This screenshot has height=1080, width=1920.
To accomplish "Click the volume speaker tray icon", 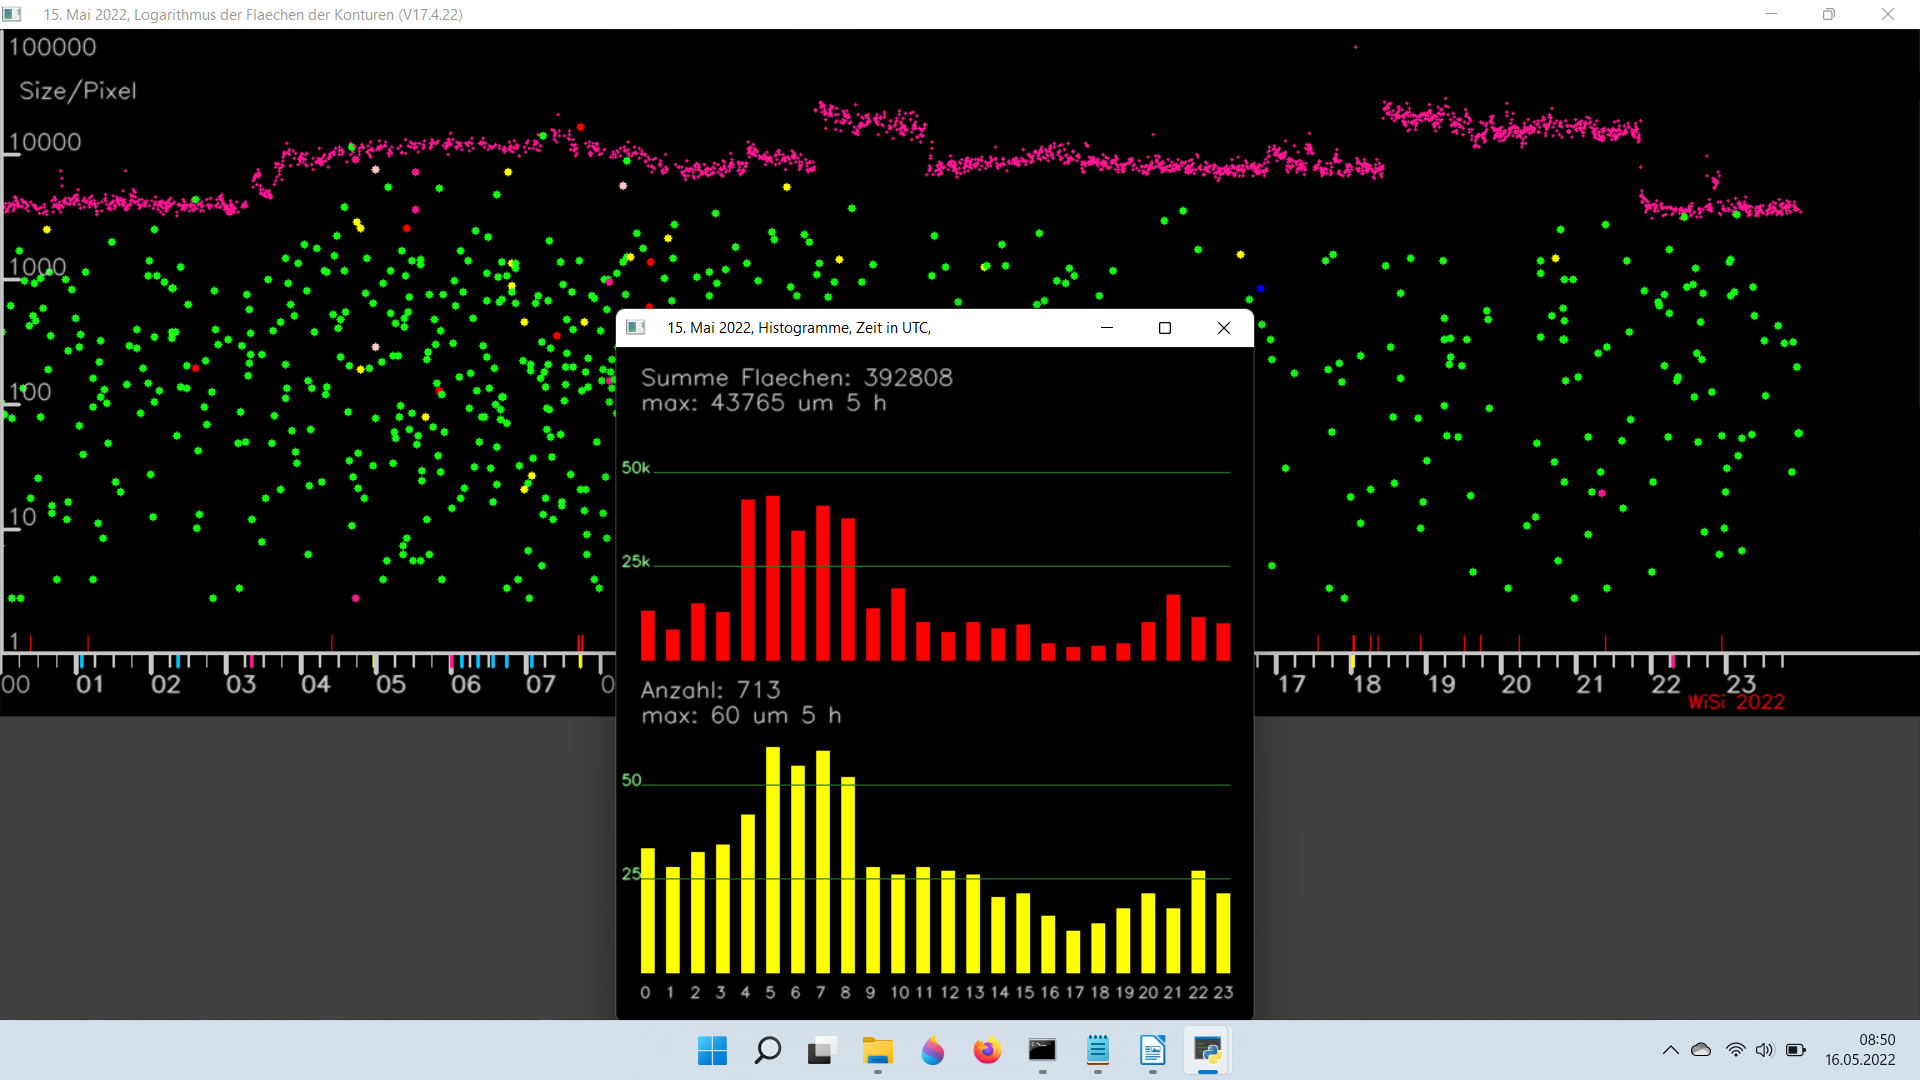I will coord(1764,1050).
